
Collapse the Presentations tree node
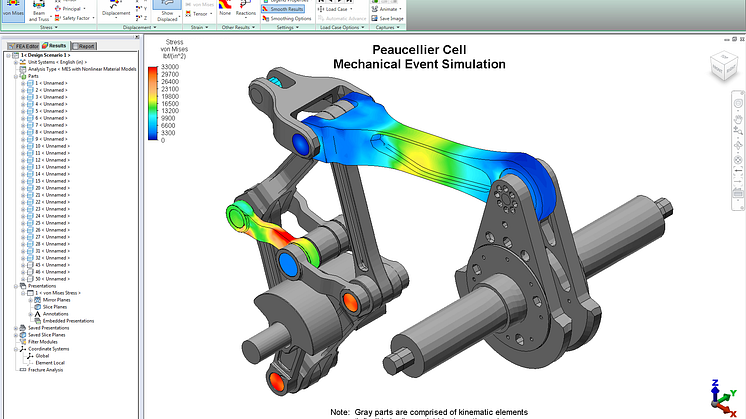[x=16, y=286]
